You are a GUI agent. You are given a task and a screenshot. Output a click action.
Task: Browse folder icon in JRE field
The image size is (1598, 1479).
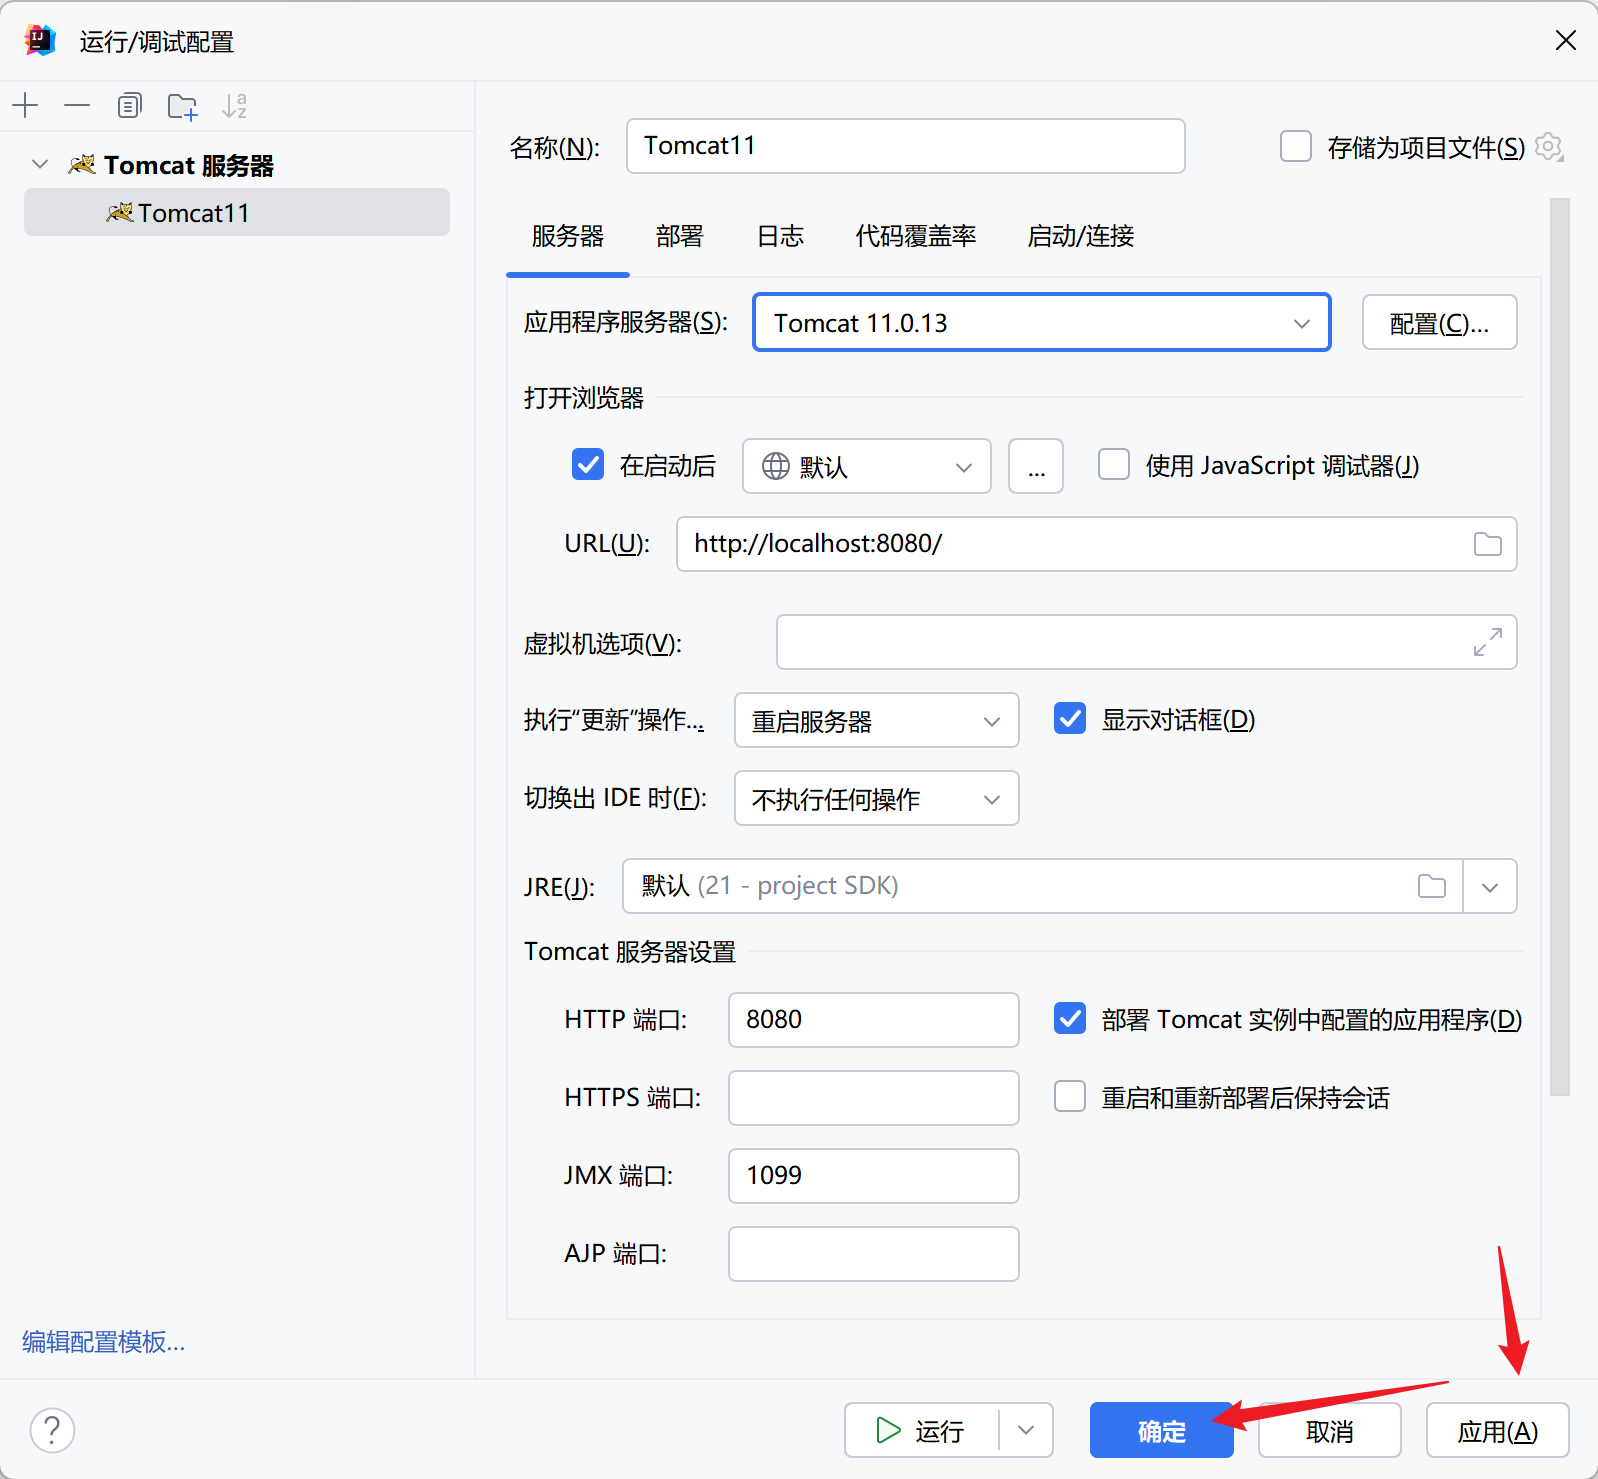[x=1432, y=886]
